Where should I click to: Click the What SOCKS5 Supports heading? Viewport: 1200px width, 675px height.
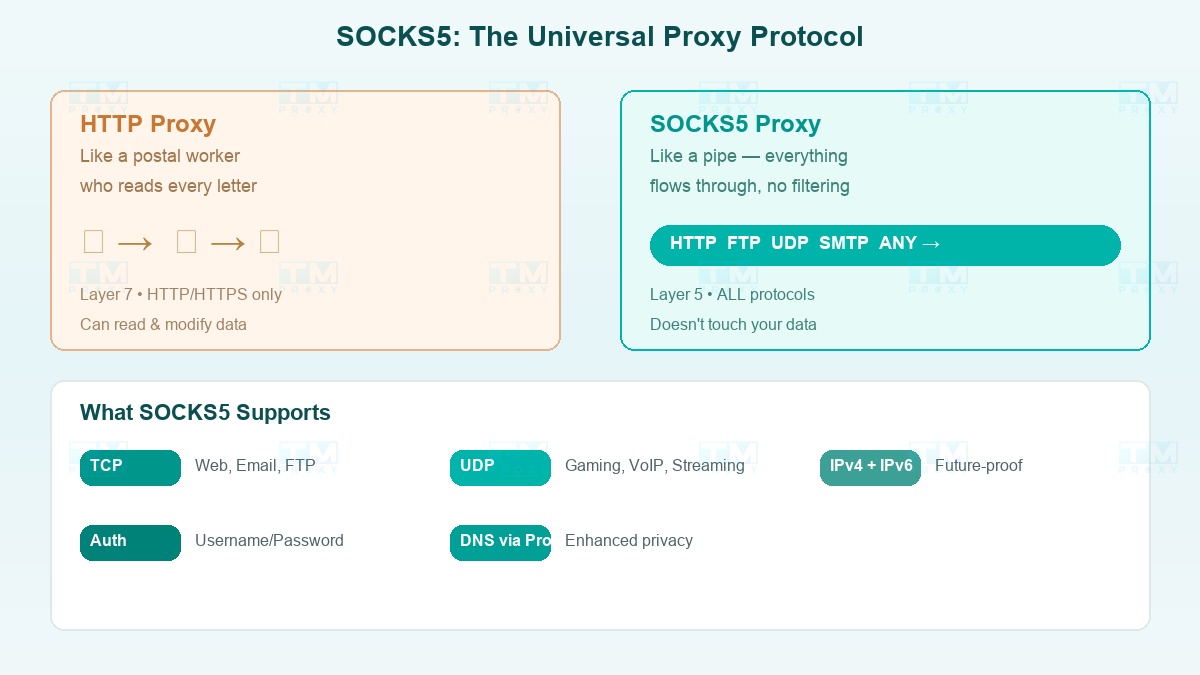tap(205, 413)
